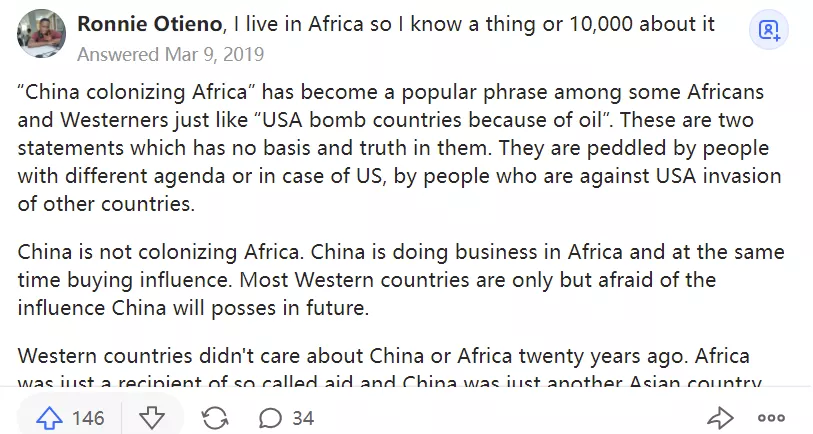The image size is (813, 434).
Task: Open Ronnie Otieno's profile picture
Action: coord(42,33)
